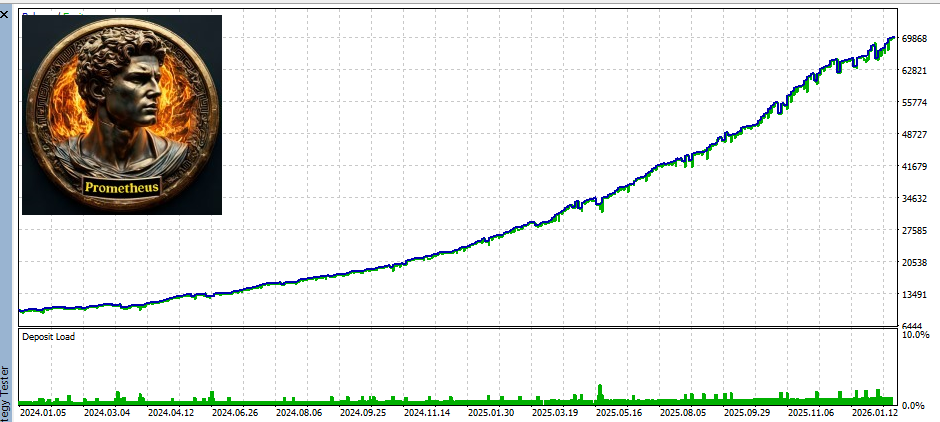Screen dimensions: 940x422
Task: Click the 2024.11.14 date label
Action: [427, 412]
